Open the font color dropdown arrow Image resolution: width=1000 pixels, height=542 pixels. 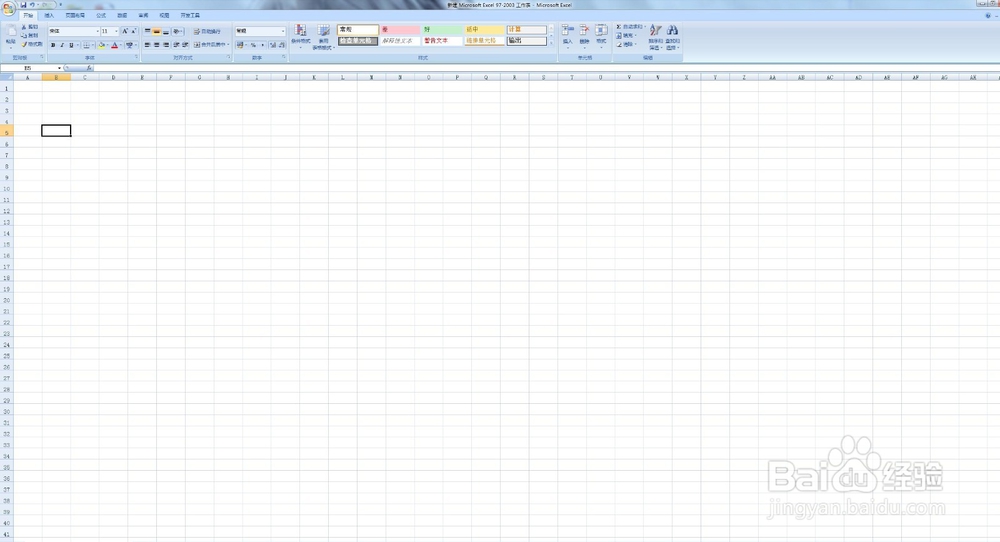tap(121, 45)
